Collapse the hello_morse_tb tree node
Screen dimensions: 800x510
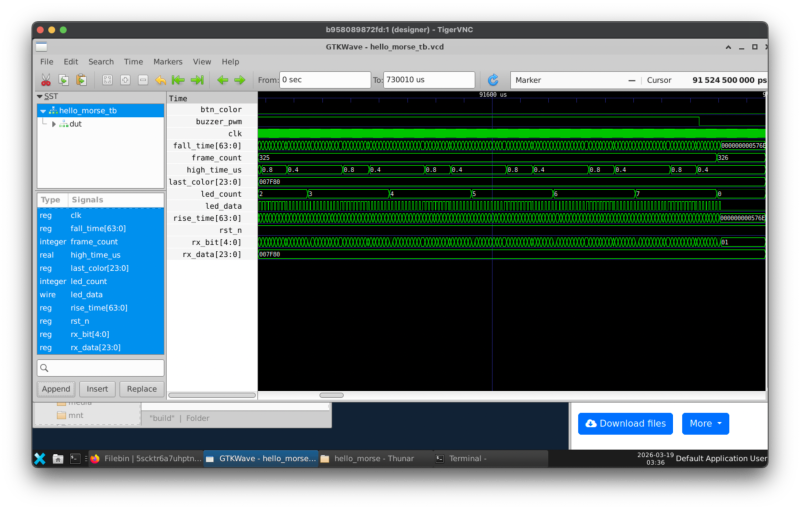[x=43, y=111]
